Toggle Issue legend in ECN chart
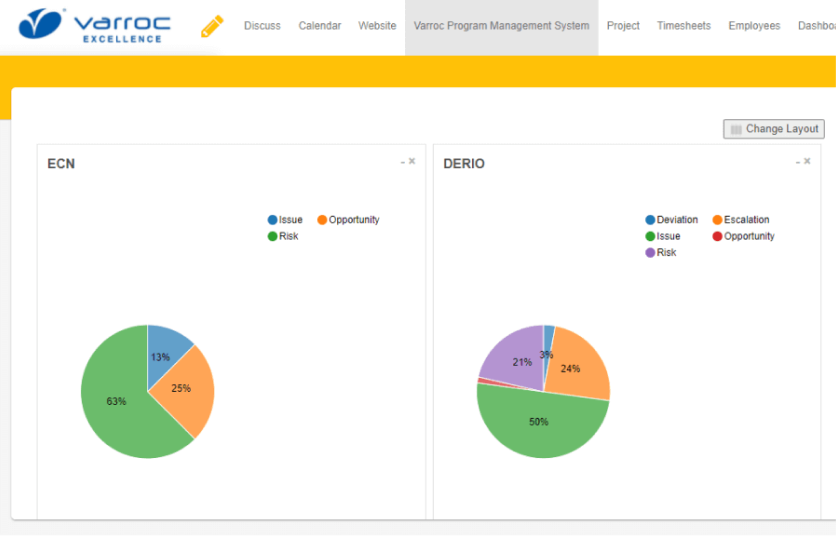The height and width of the screenshot is (536, 836). (285, 220)
